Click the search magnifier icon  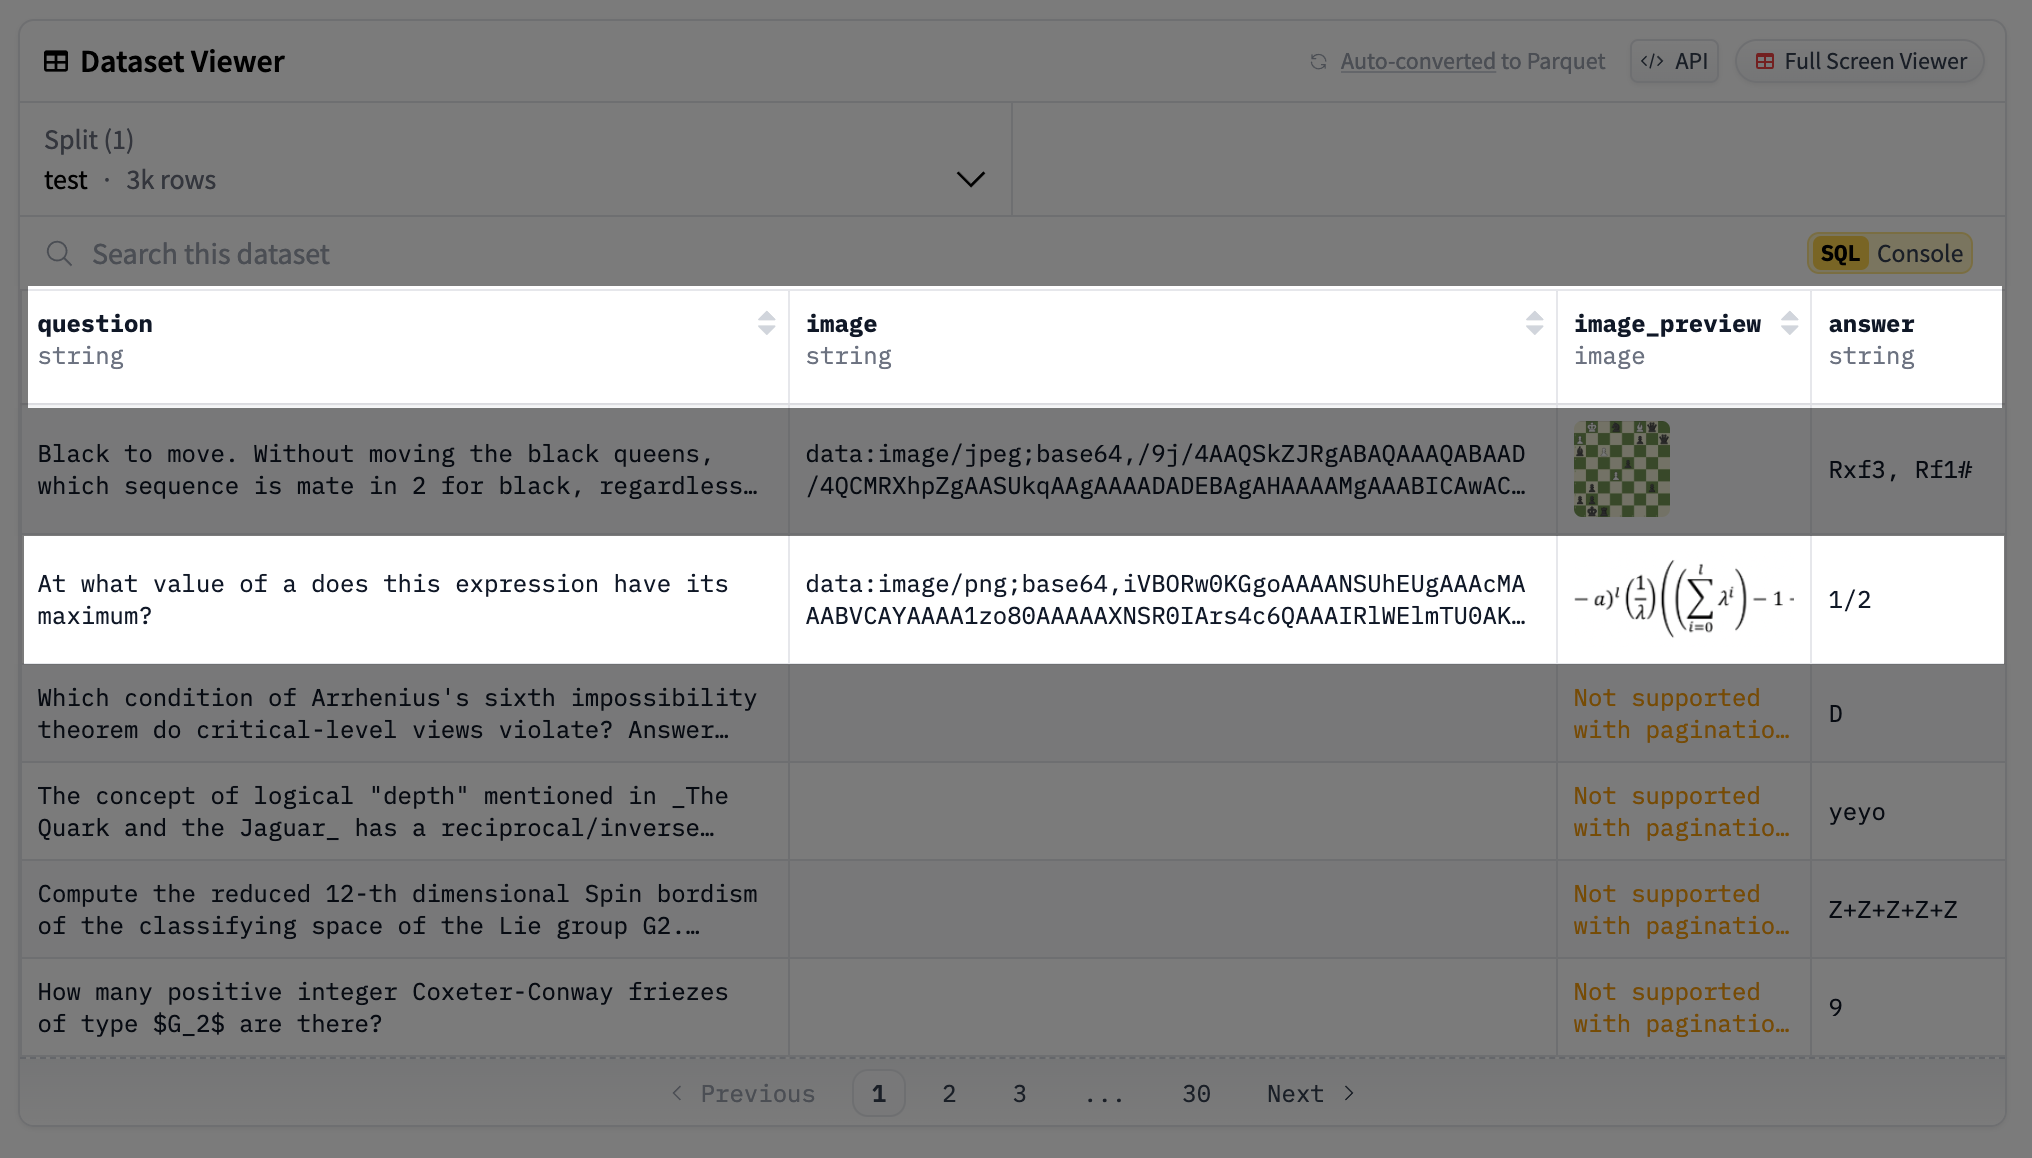click(59, 254)
